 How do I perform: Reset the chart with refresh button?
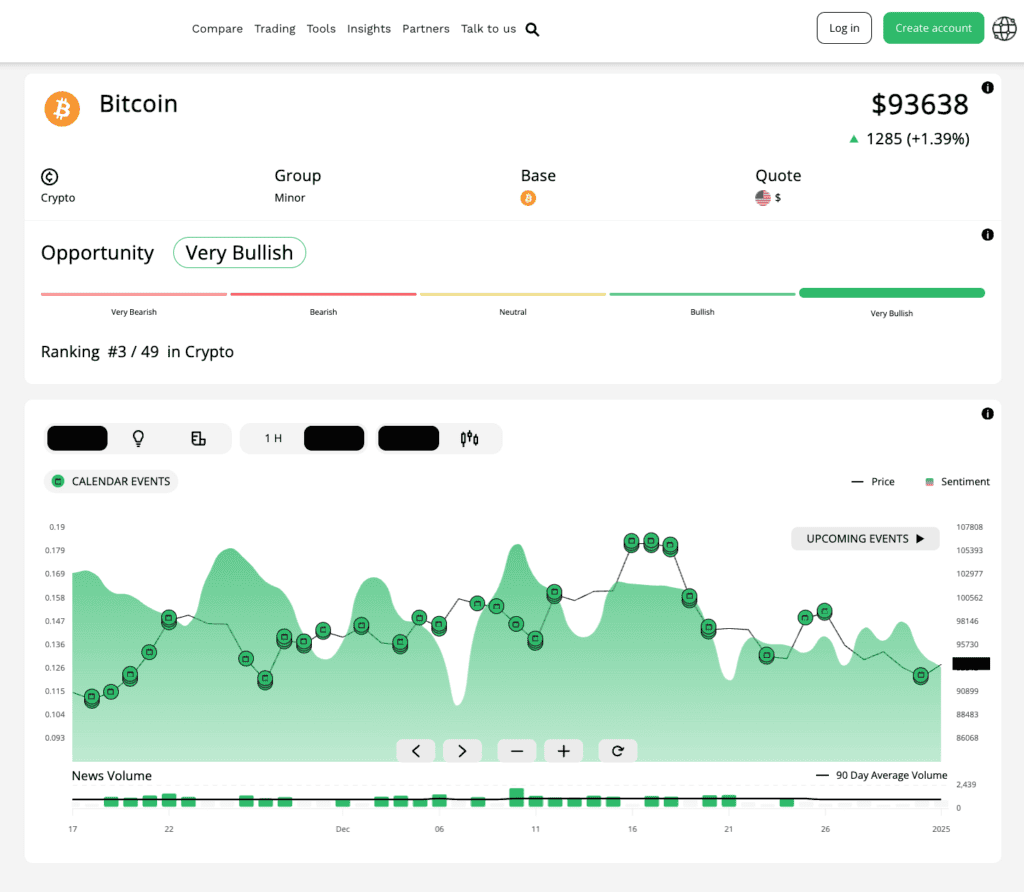(x=617, y=751)
